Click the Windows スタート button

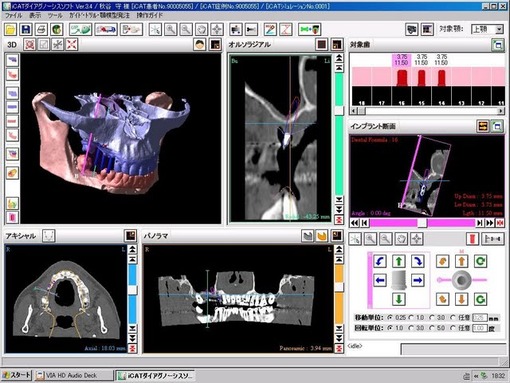16,375
